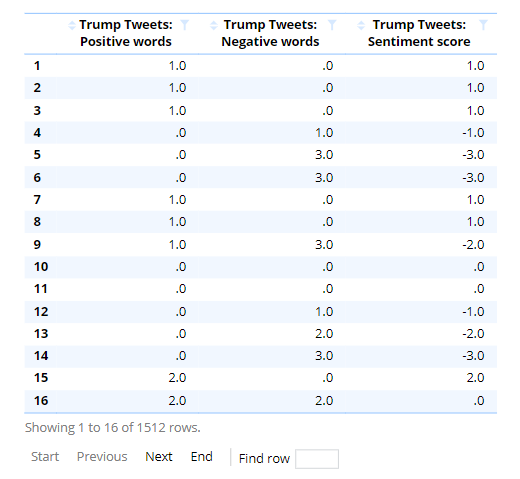Select row 16 header

tap(40, 401)
